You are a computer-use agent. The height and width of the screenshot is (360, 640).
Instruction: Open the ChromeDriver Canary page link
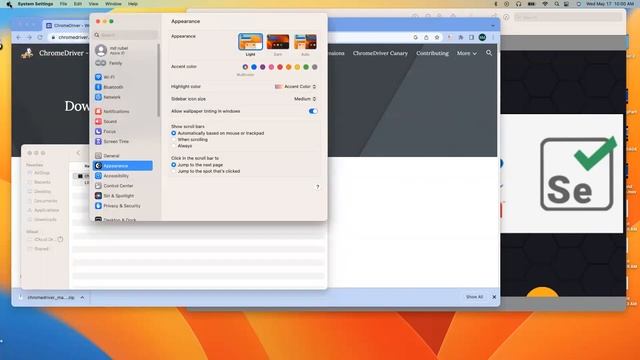click(x=380, y=53)
